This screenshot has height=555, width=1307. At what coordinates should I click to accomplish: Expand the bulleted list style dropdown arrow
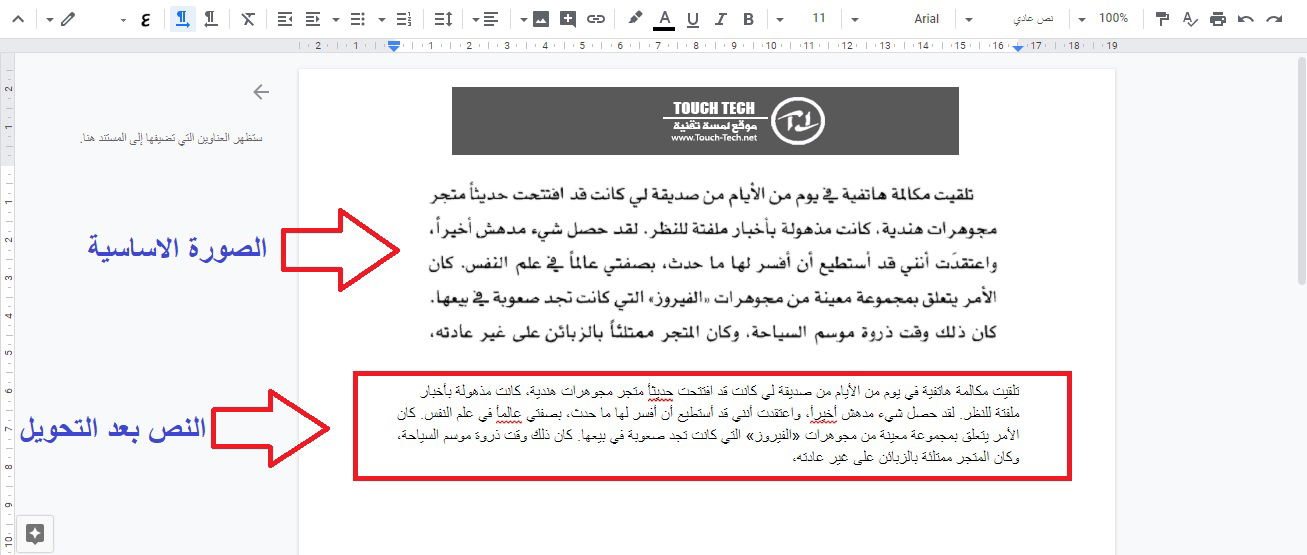pyautogui.click(x=336, y=19)
